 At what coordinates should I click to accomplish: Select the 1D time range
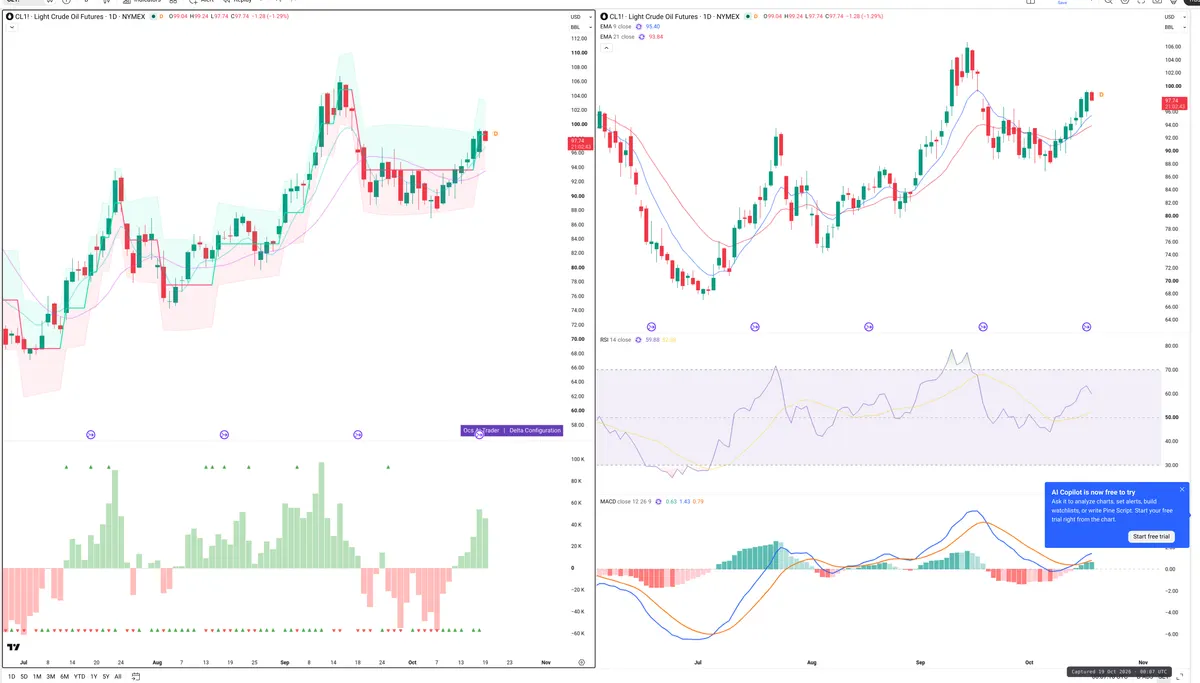(x=11, y=677)
